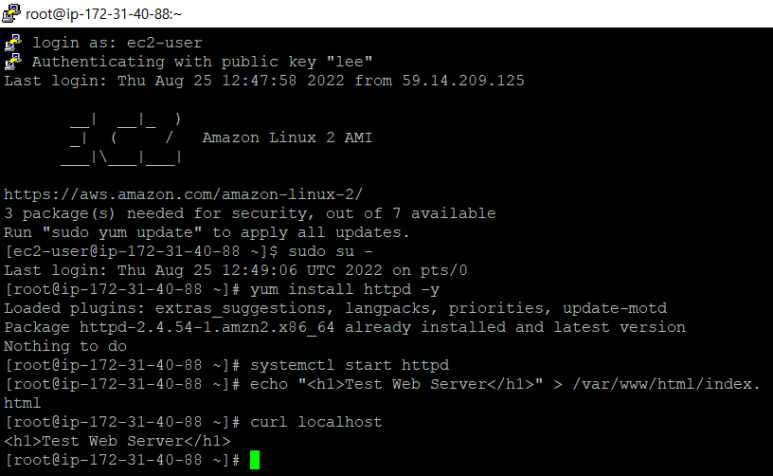Image resolution: width=773 pixels, height=476 pixels.
Task: Click the command "sudo su -"
Action: click(x=330, y=251)
